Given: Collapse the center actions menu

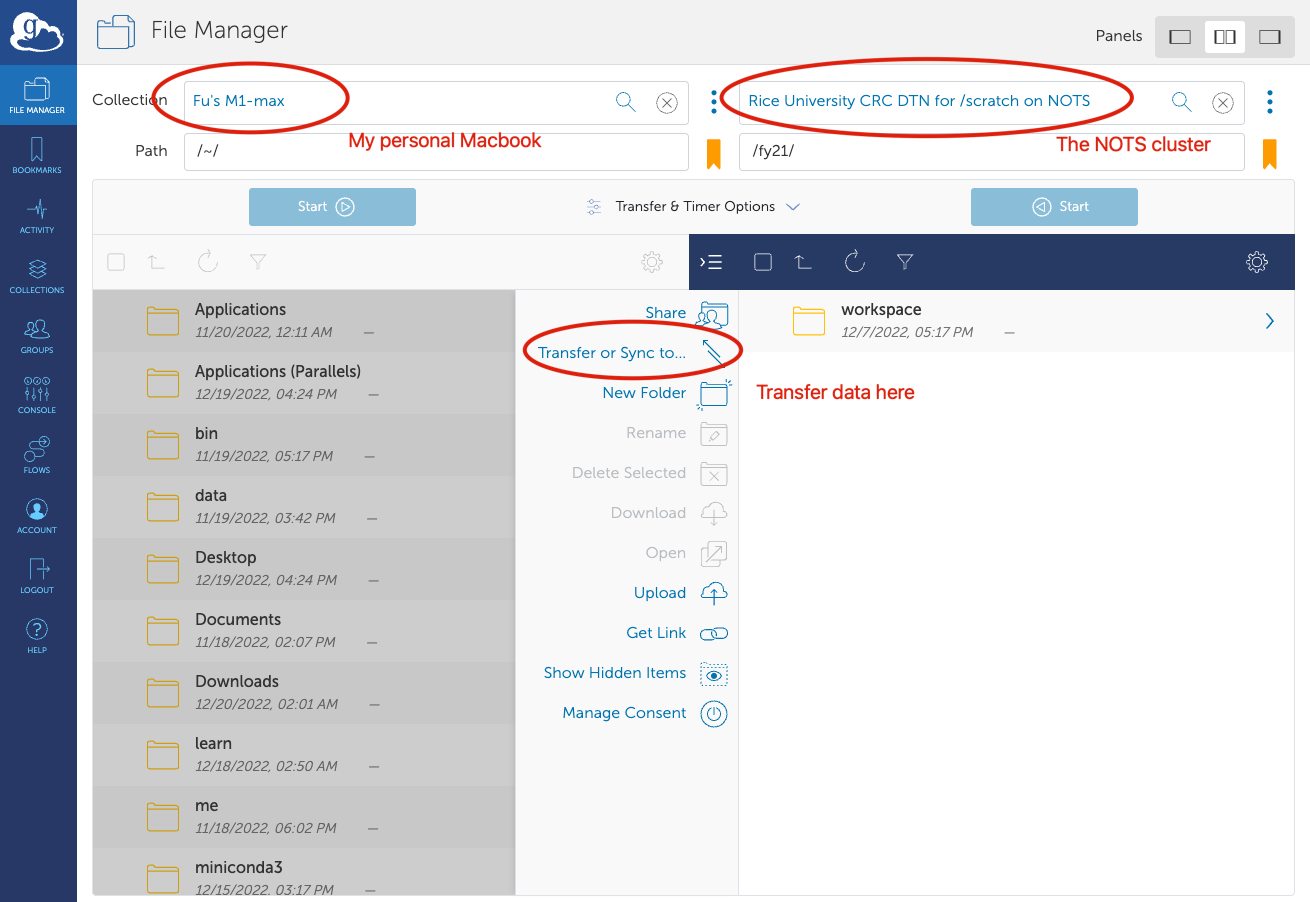Looking at the screenshot, I should (x=711, y=262).
